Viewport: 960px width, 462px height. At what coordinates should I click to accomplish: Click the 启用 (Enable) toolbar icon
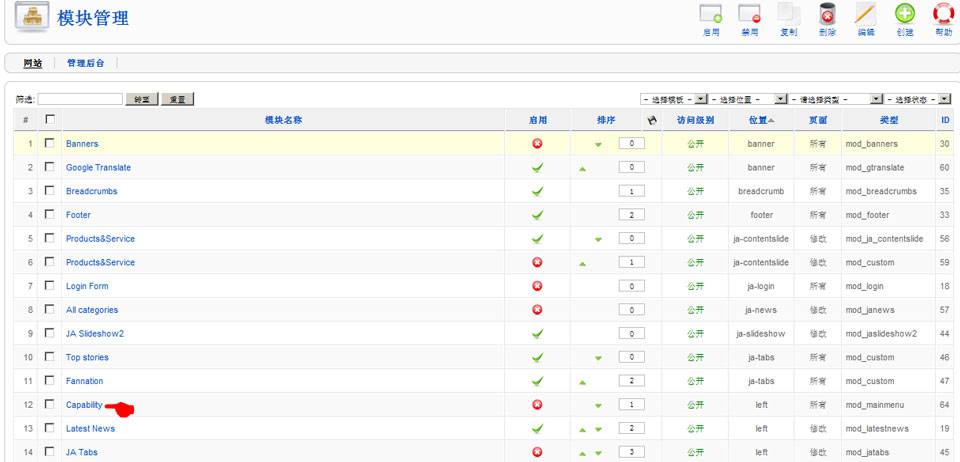point(710,13)
